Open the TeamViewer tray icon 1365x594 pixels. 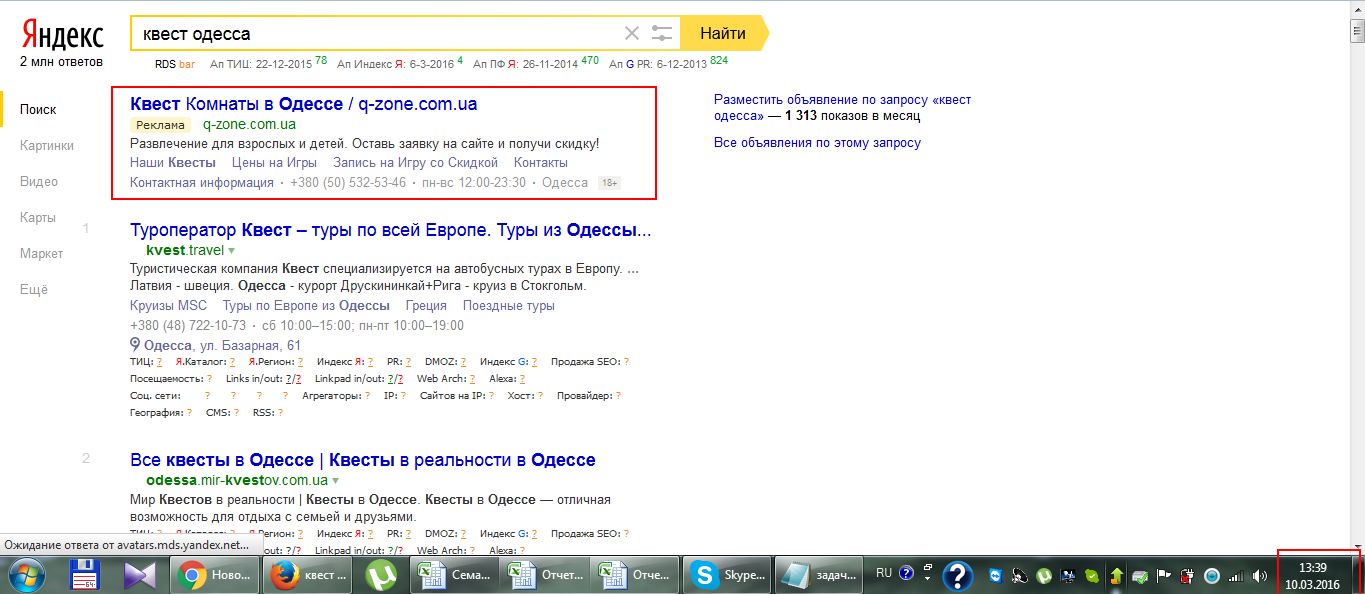pos(995,576)
